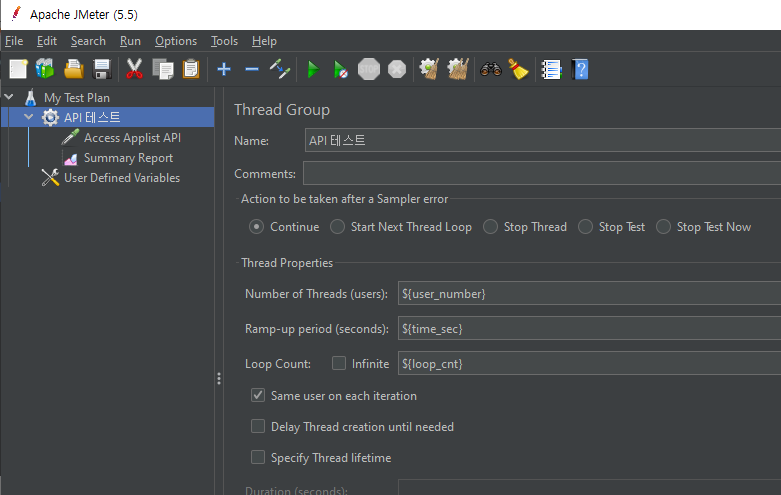This screenshot has width=781, height=495.
Task: Open Search with the binoculars icon
Action: pyautogui.click(x=491, y=69)
